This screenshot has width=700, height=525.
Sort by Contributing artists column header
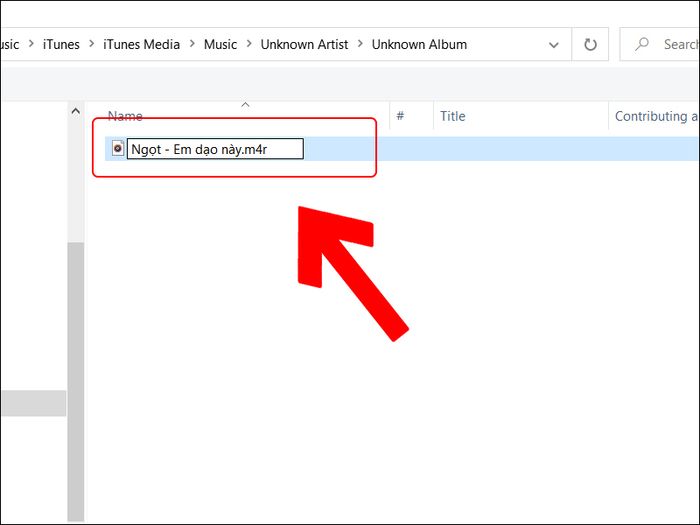[654, 116]
